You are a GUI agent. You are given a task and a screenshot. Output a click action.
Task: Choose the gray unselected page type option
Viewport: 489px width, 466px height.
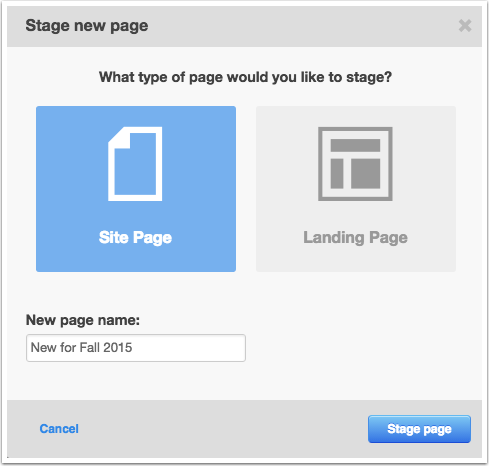pos(356,189)
